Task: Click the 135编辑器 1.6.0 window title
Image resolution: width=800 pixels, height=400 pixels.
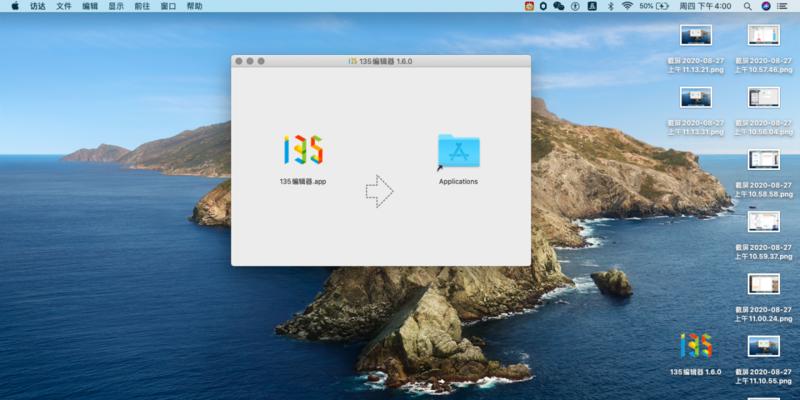Action: pyautogui.click(x=386, y=61)
